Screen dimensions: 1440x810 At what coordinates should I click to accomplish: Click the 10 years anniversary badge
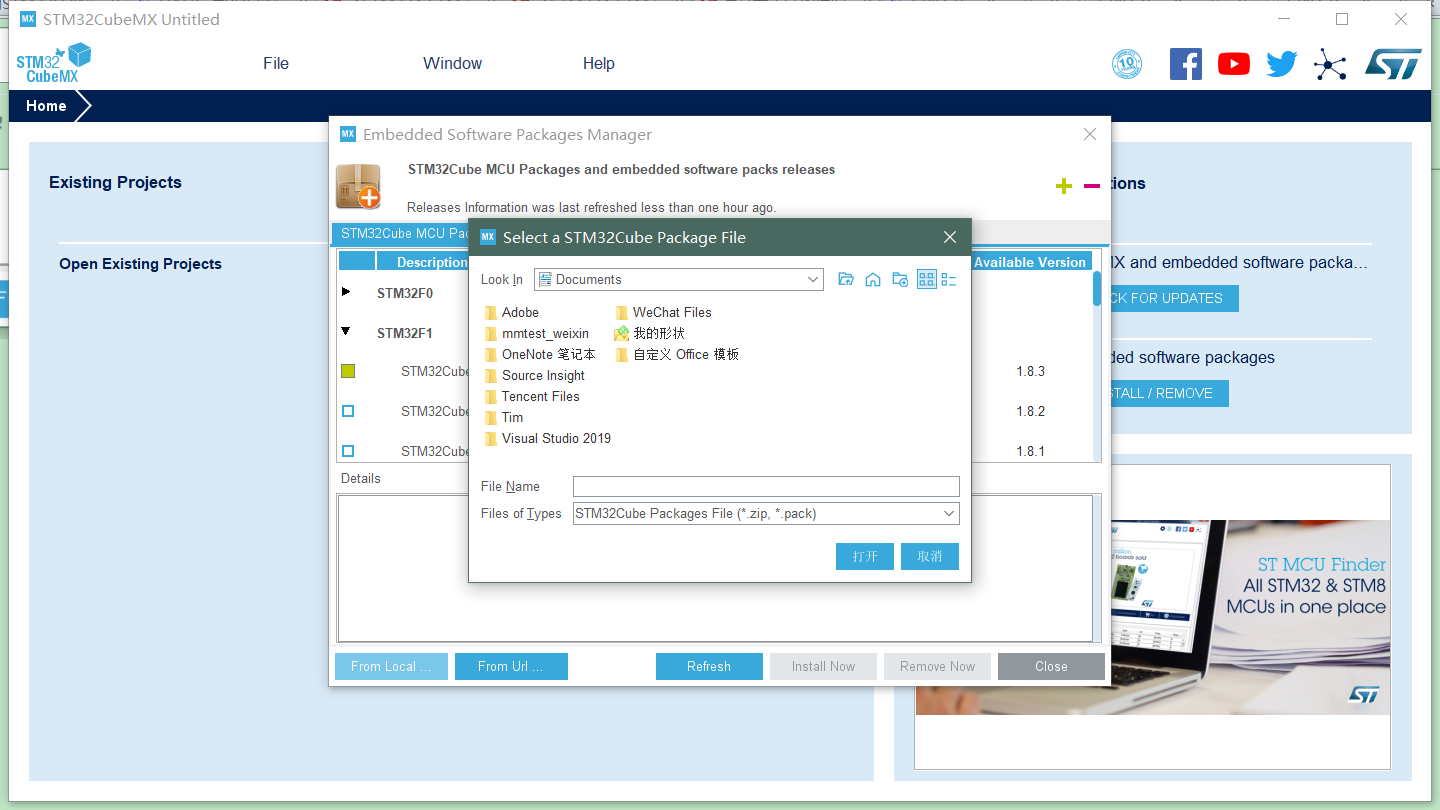pyautogui.click(x=1127, y=64)
